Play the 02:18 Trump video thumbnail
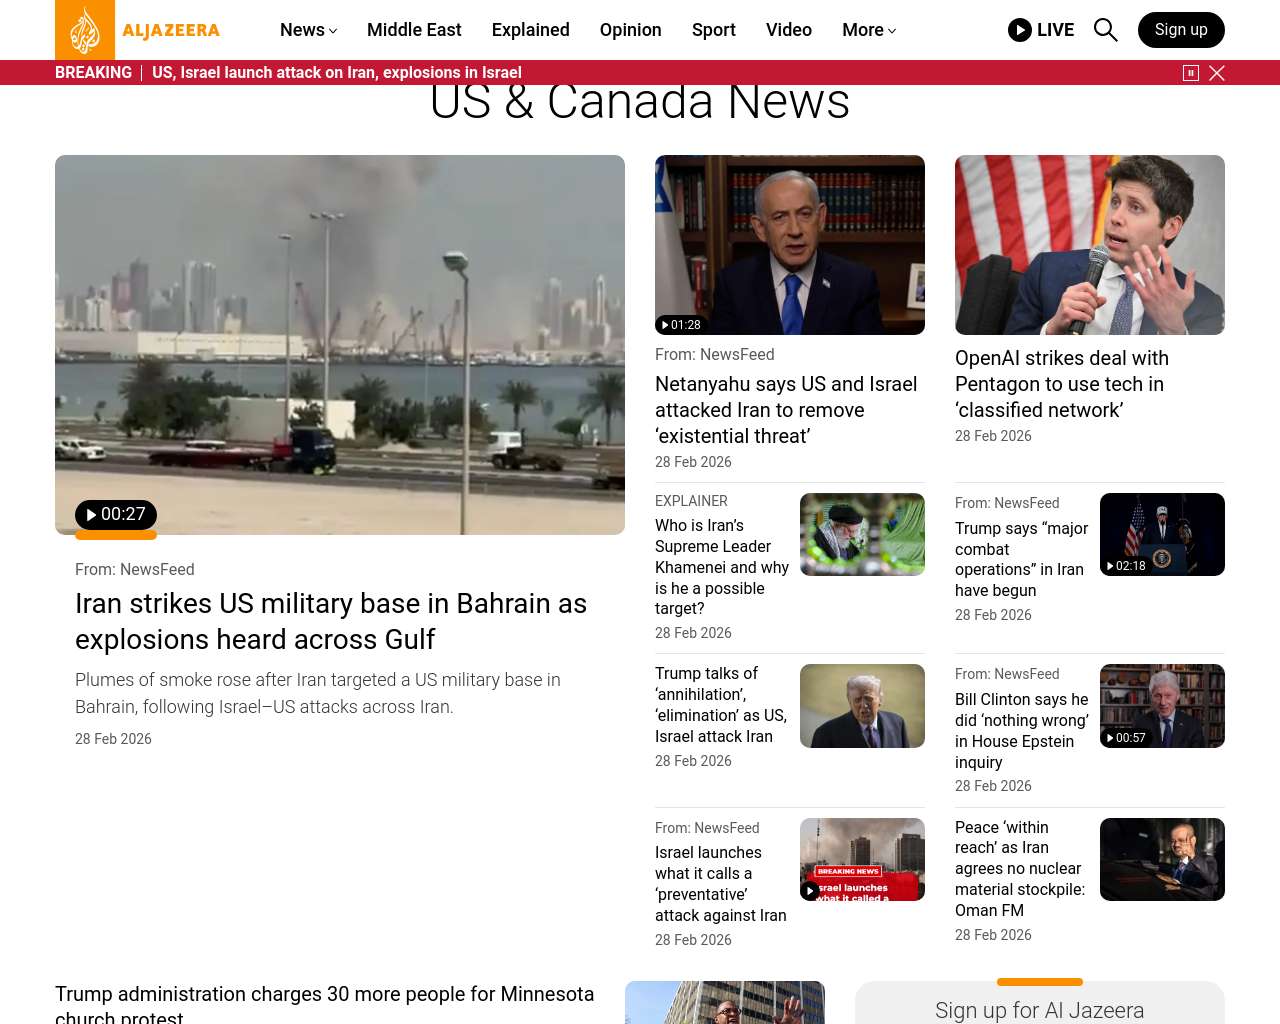 [1126, 566]
